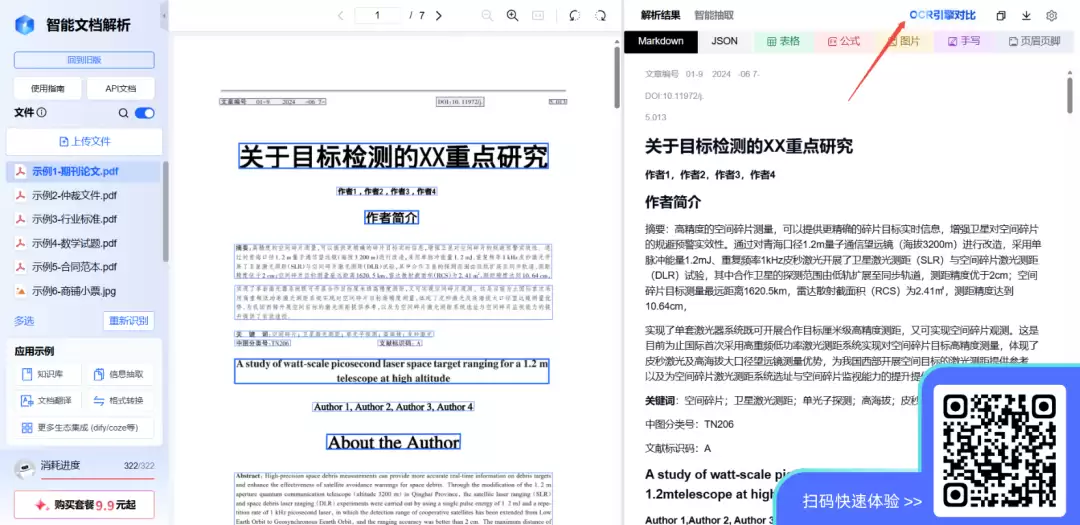Switch to Markdown tab
This screenshot has height=525, width=1080.
661,41
